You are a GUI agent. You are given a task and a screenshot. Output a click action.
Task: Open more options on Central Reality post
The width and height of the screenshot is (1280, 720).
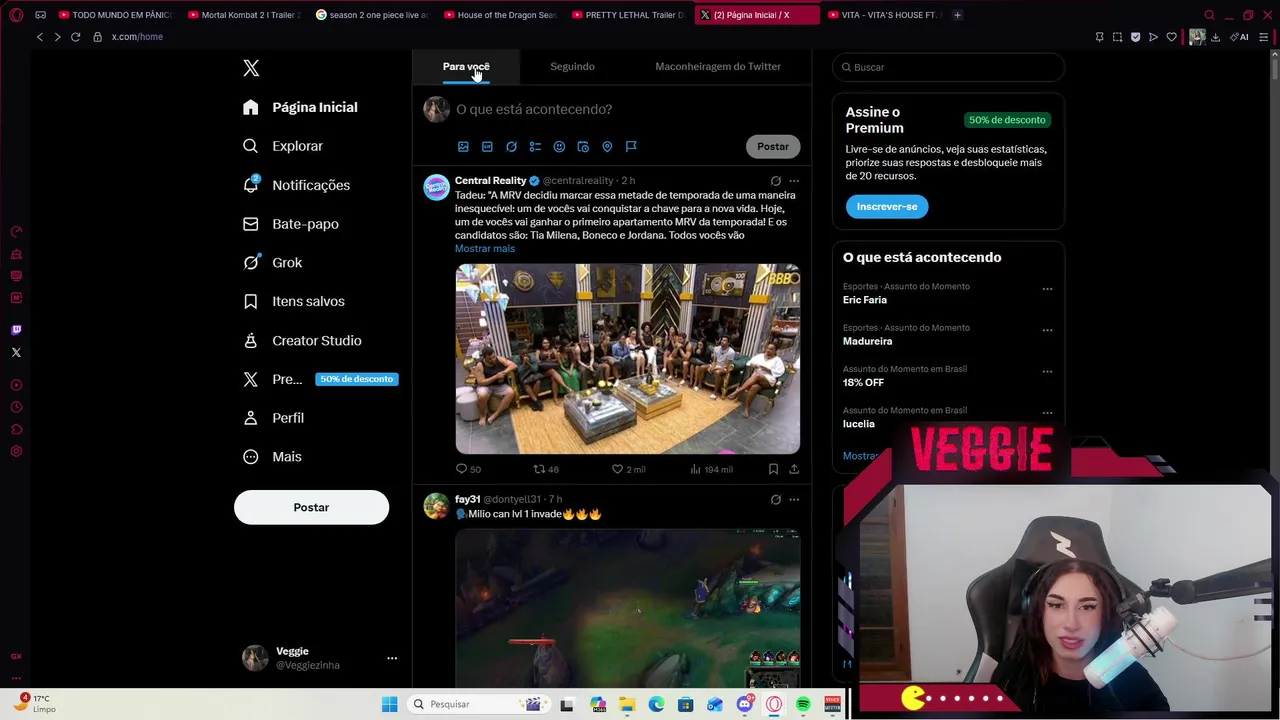[794, 181]
